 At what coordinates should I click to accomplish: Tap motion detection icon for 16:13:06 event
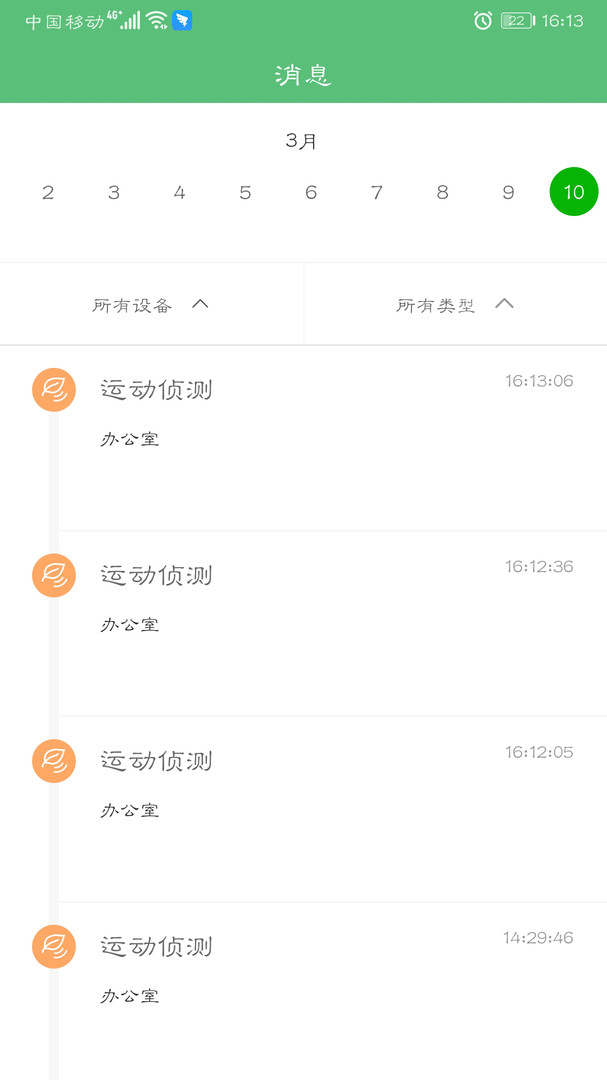click(x=54, y=389)
